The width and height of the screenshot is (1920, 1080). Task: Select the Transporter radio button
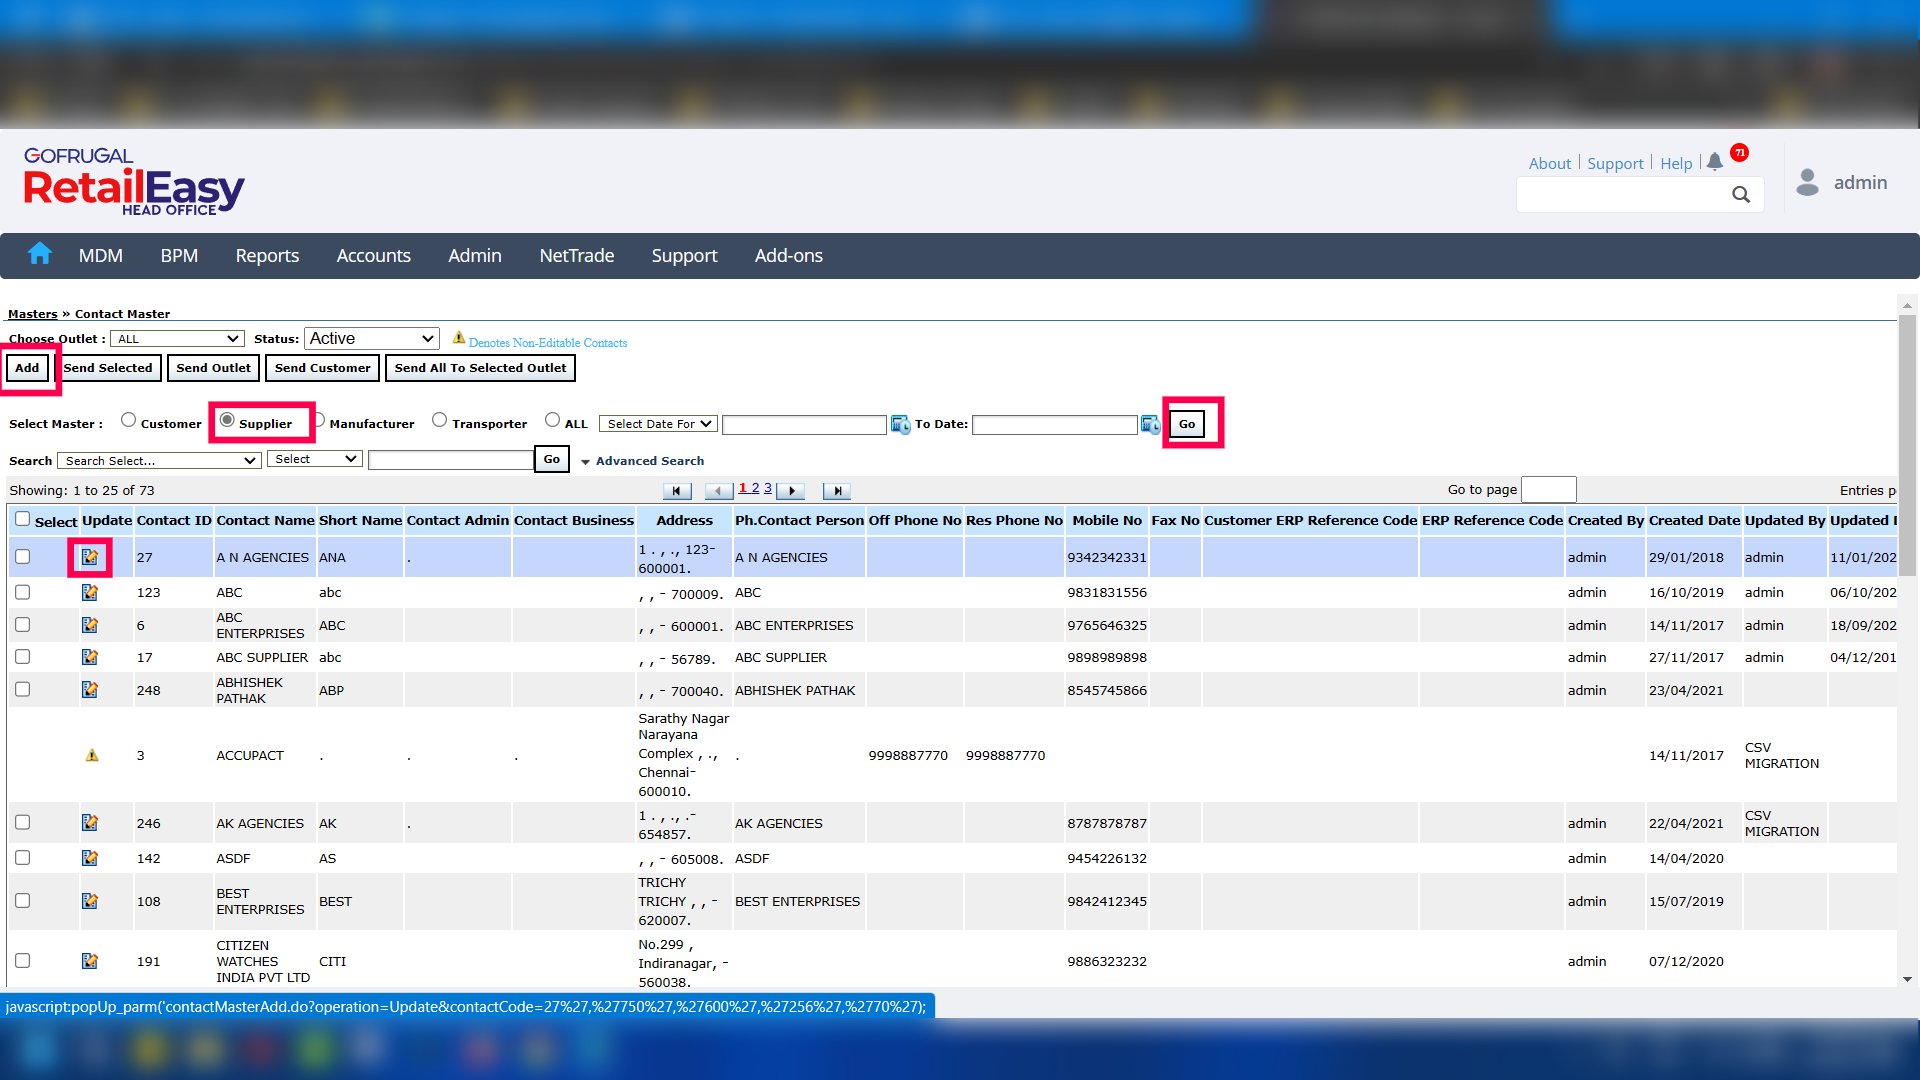439,420
